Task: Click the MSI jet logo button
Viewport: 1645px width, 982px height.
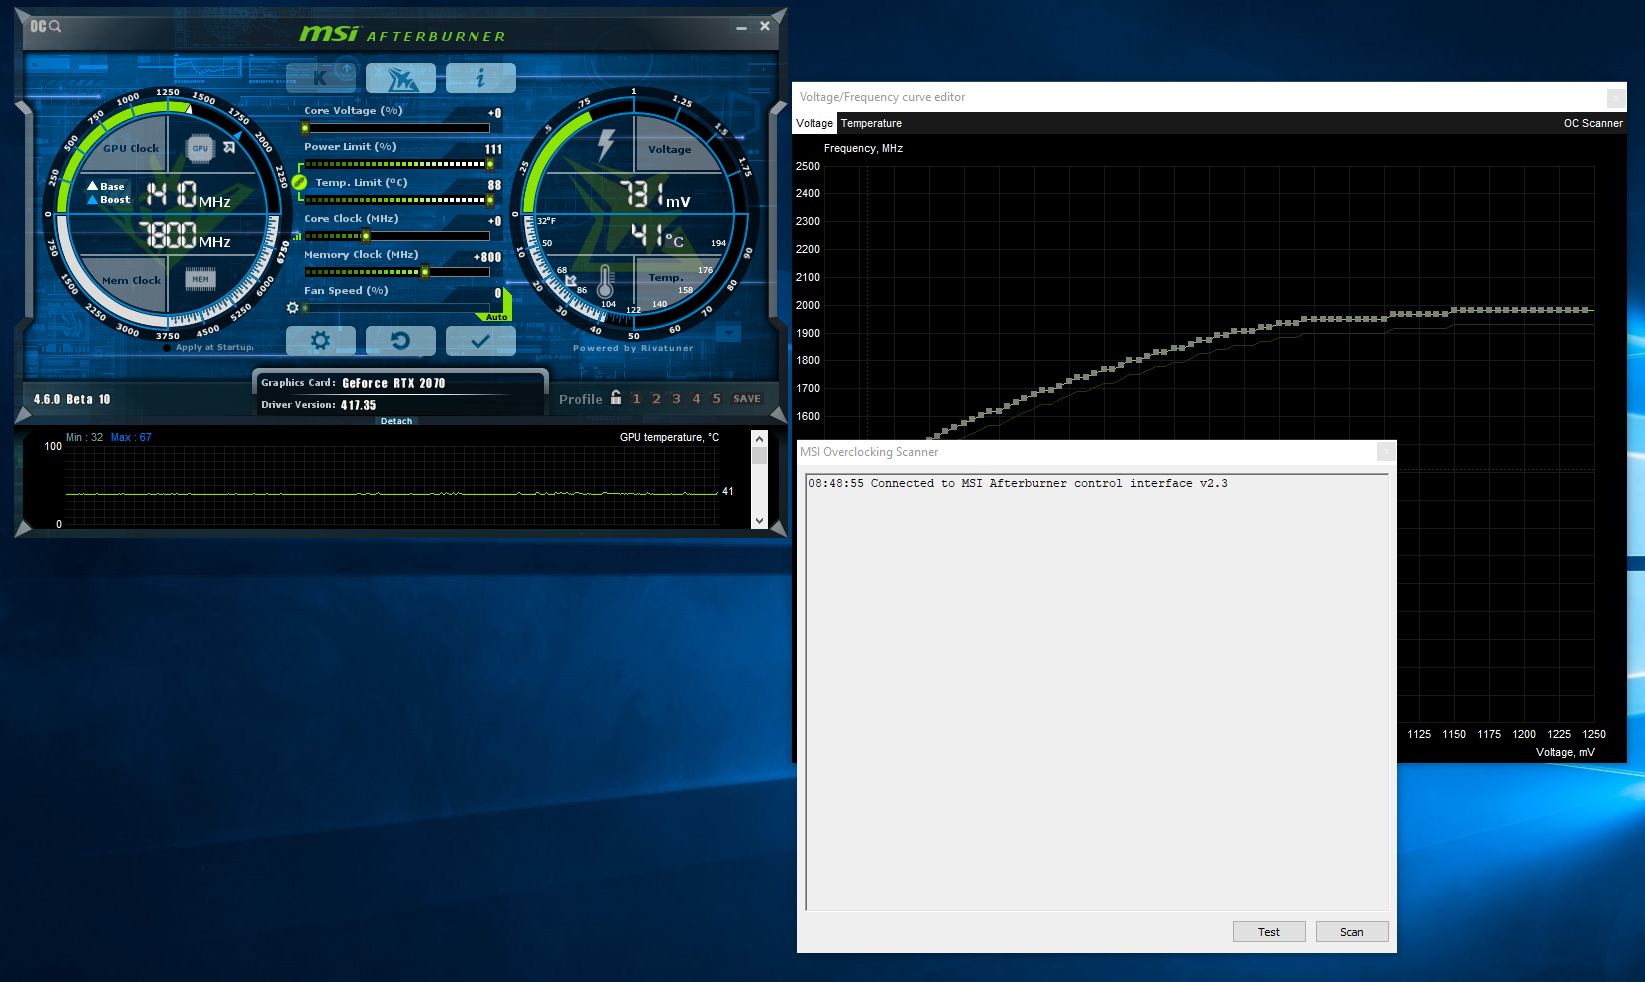Action: tap(401, 78)
